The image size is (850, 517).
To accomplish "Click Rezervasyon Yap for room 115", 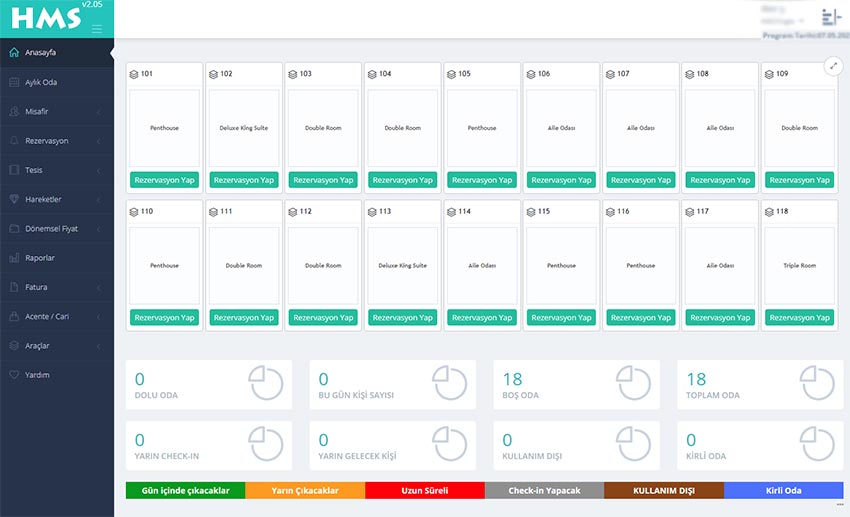I will (x=561, y=318).
